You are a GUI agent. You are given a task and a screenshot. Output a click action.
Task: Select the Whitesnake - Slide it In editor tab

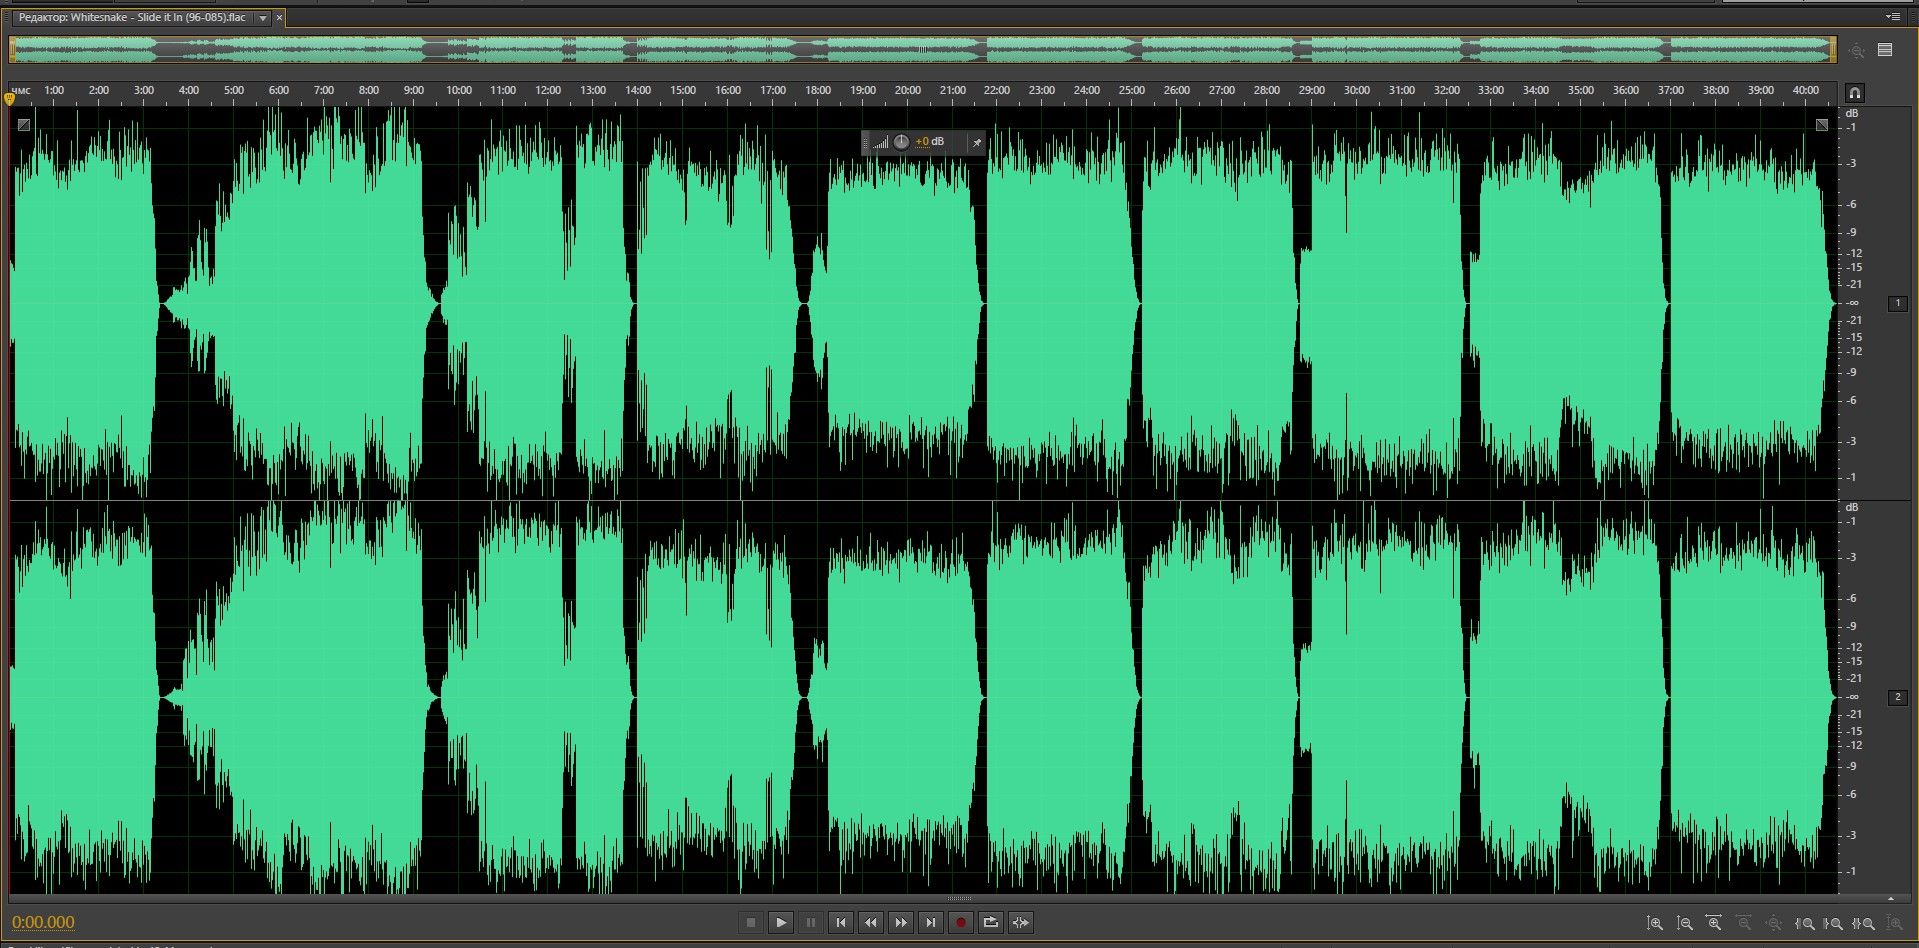point(132,18)
